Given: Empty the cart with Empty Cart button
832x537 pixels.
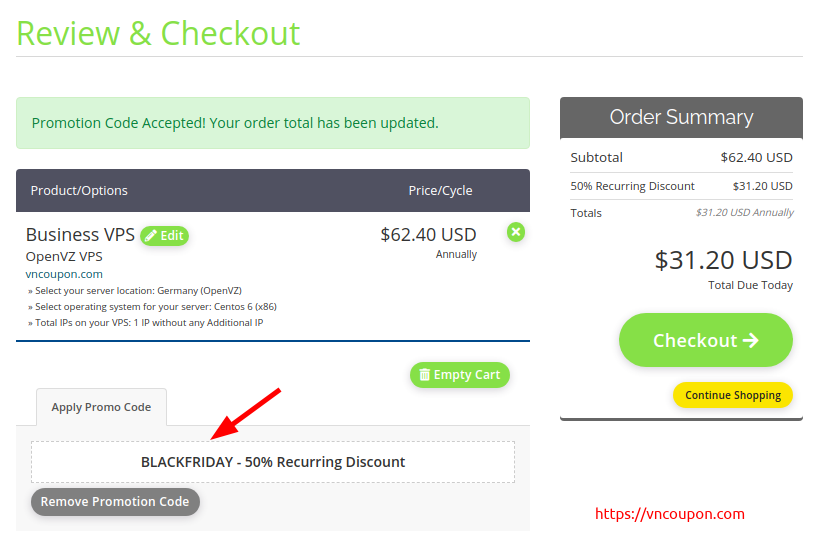Looking at the screenshot, I should point(460,375).
